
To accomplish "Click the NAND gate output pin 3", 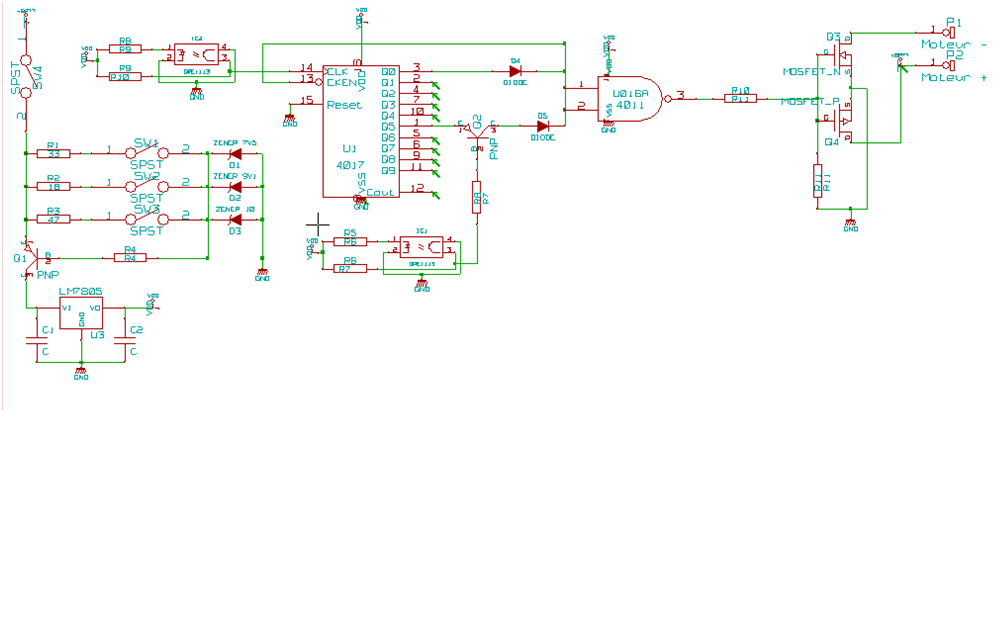I will [x=681, y=98].
